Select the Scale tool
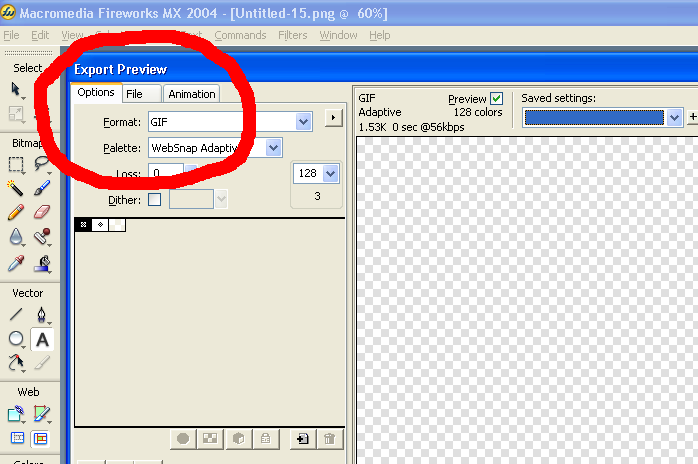The width and height of the screenshot is (698, 464). [16, 114]
